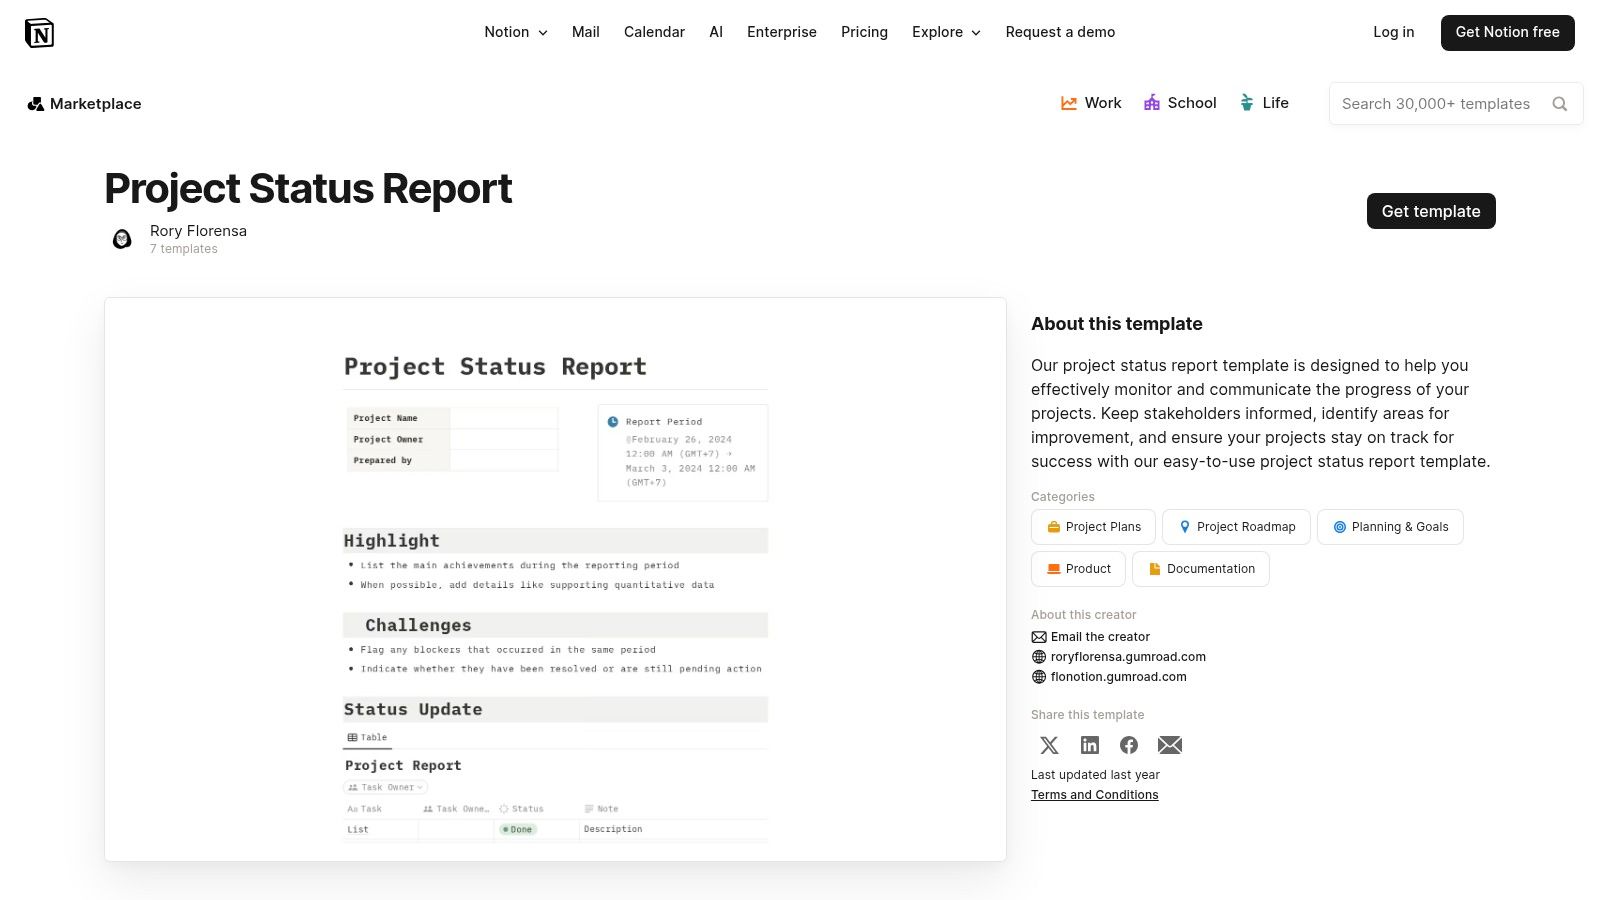Screen dimensions: 1600x900
Task: Expand the Task Owner selector in the preview
Action: pyautogui.click(x=385, y=787)
